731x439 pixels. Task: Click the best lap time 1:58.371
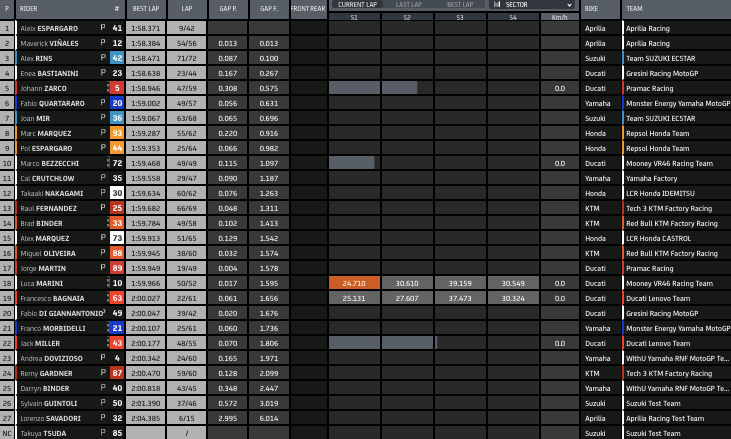[x=145, y=28]
